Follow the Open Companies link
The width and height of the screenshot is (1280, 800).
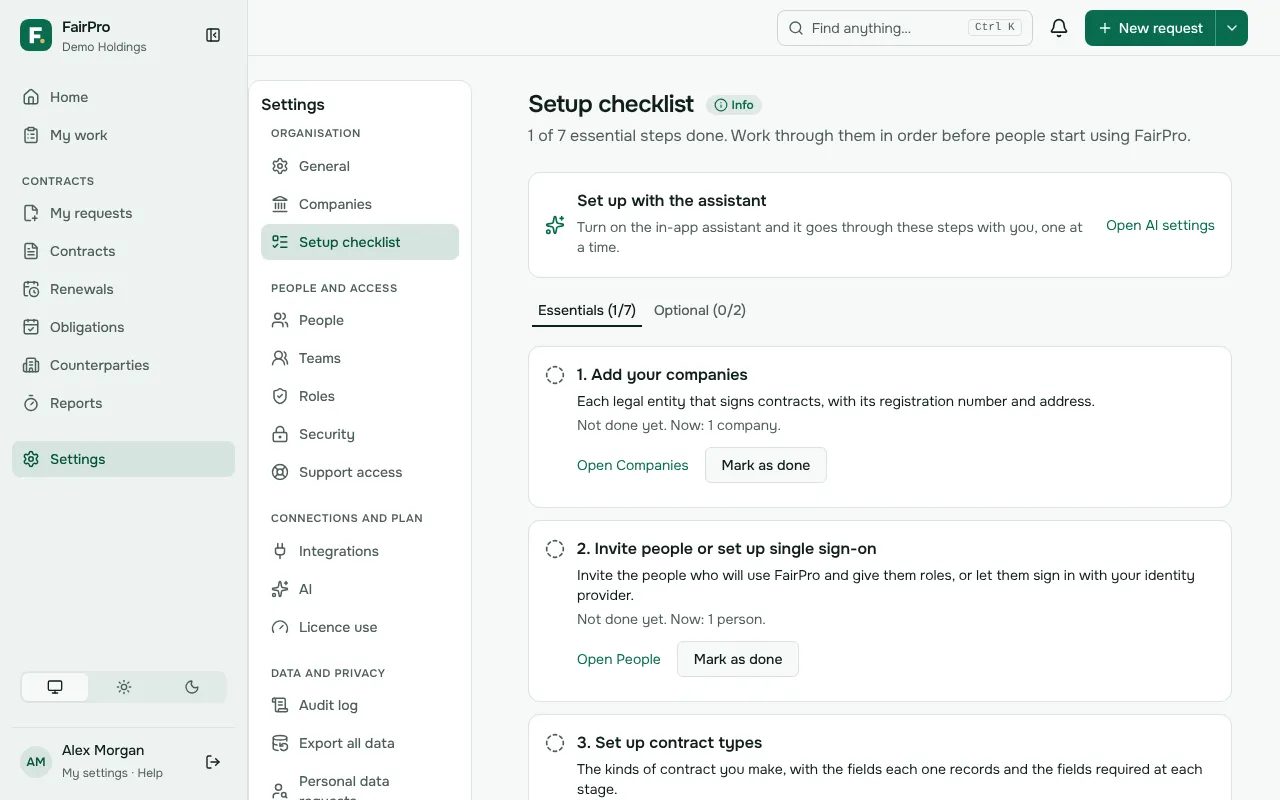tap(633, 465)
